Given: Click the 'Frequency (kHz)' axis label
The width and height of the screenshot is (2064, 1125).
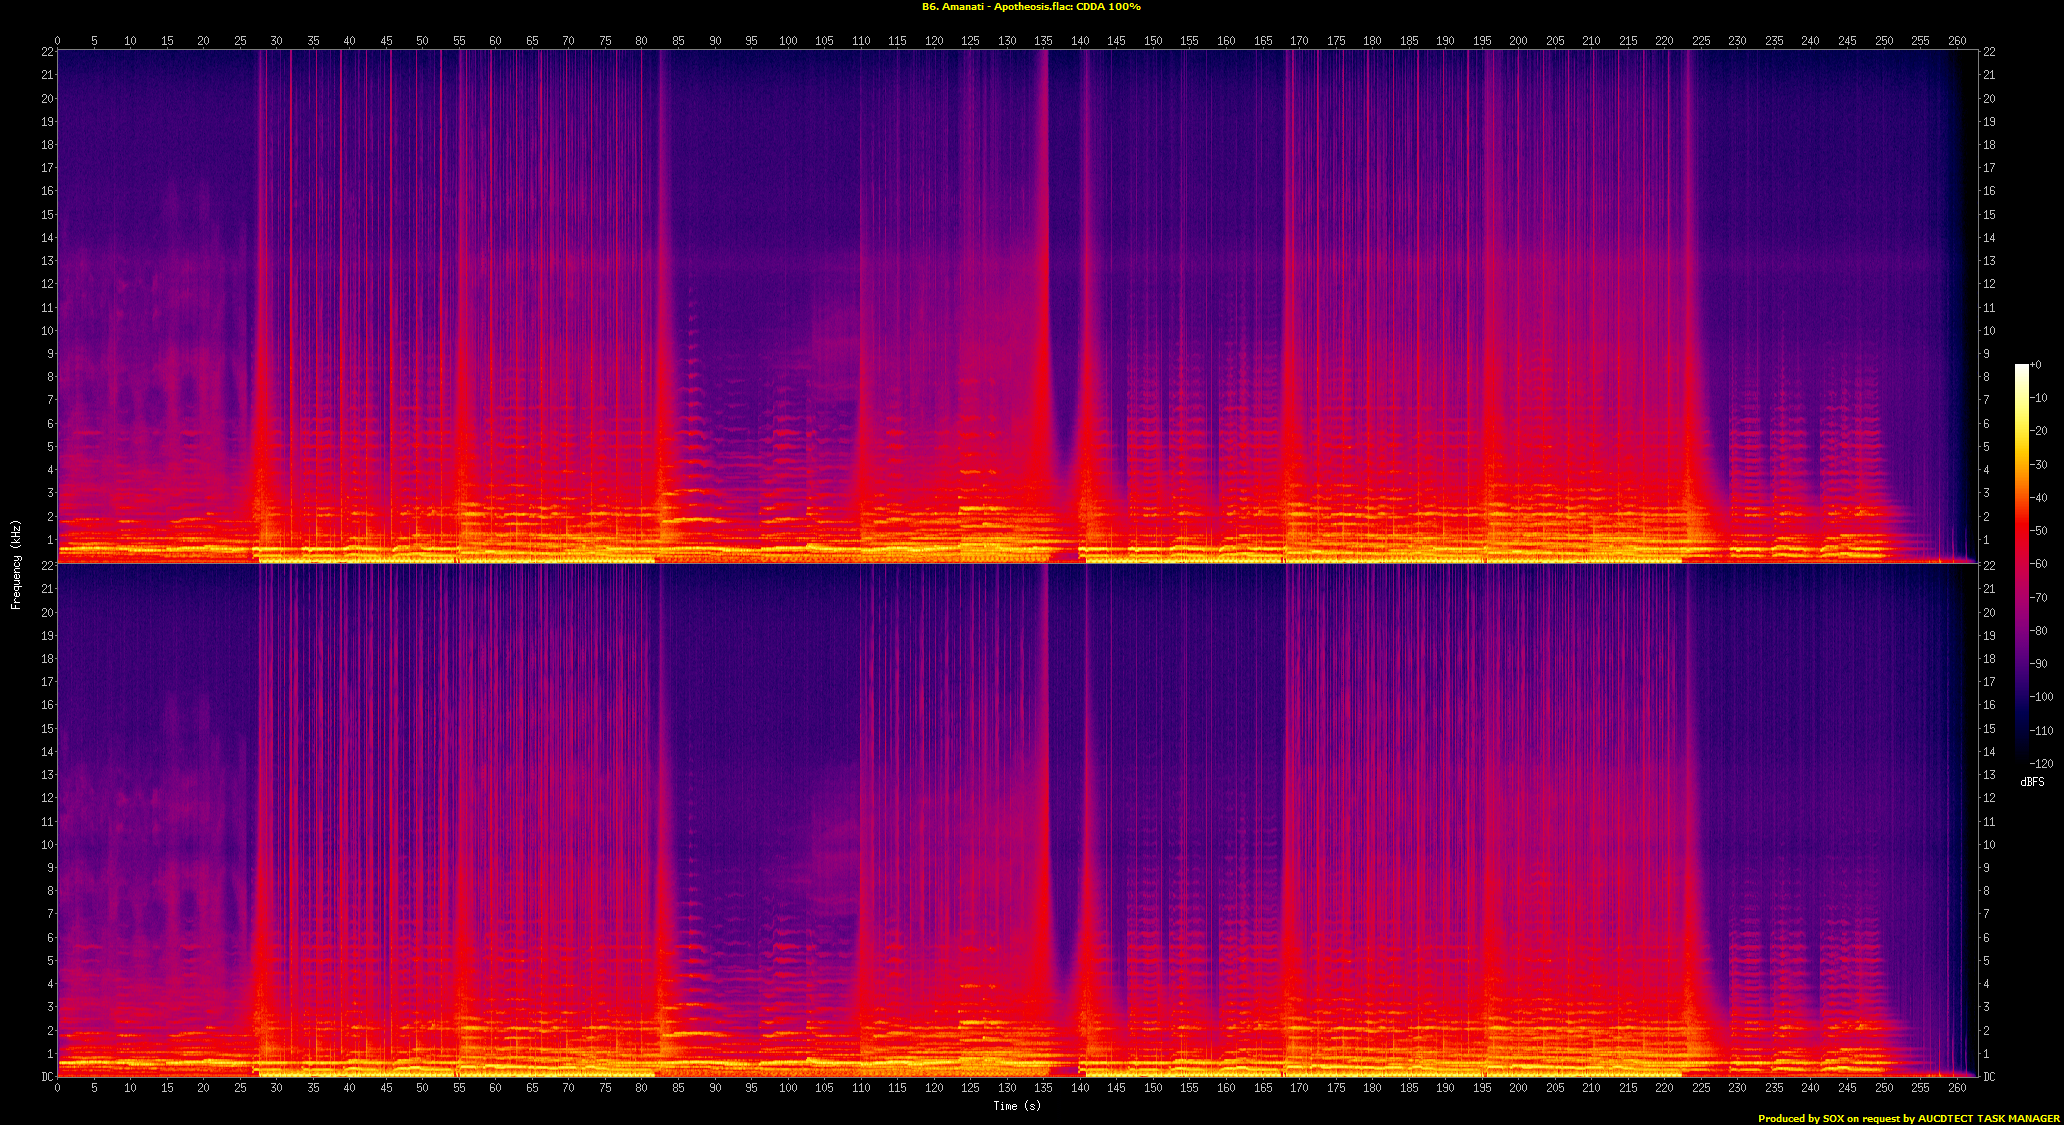Looking at the screenshot, I should (x=16, y=564).
